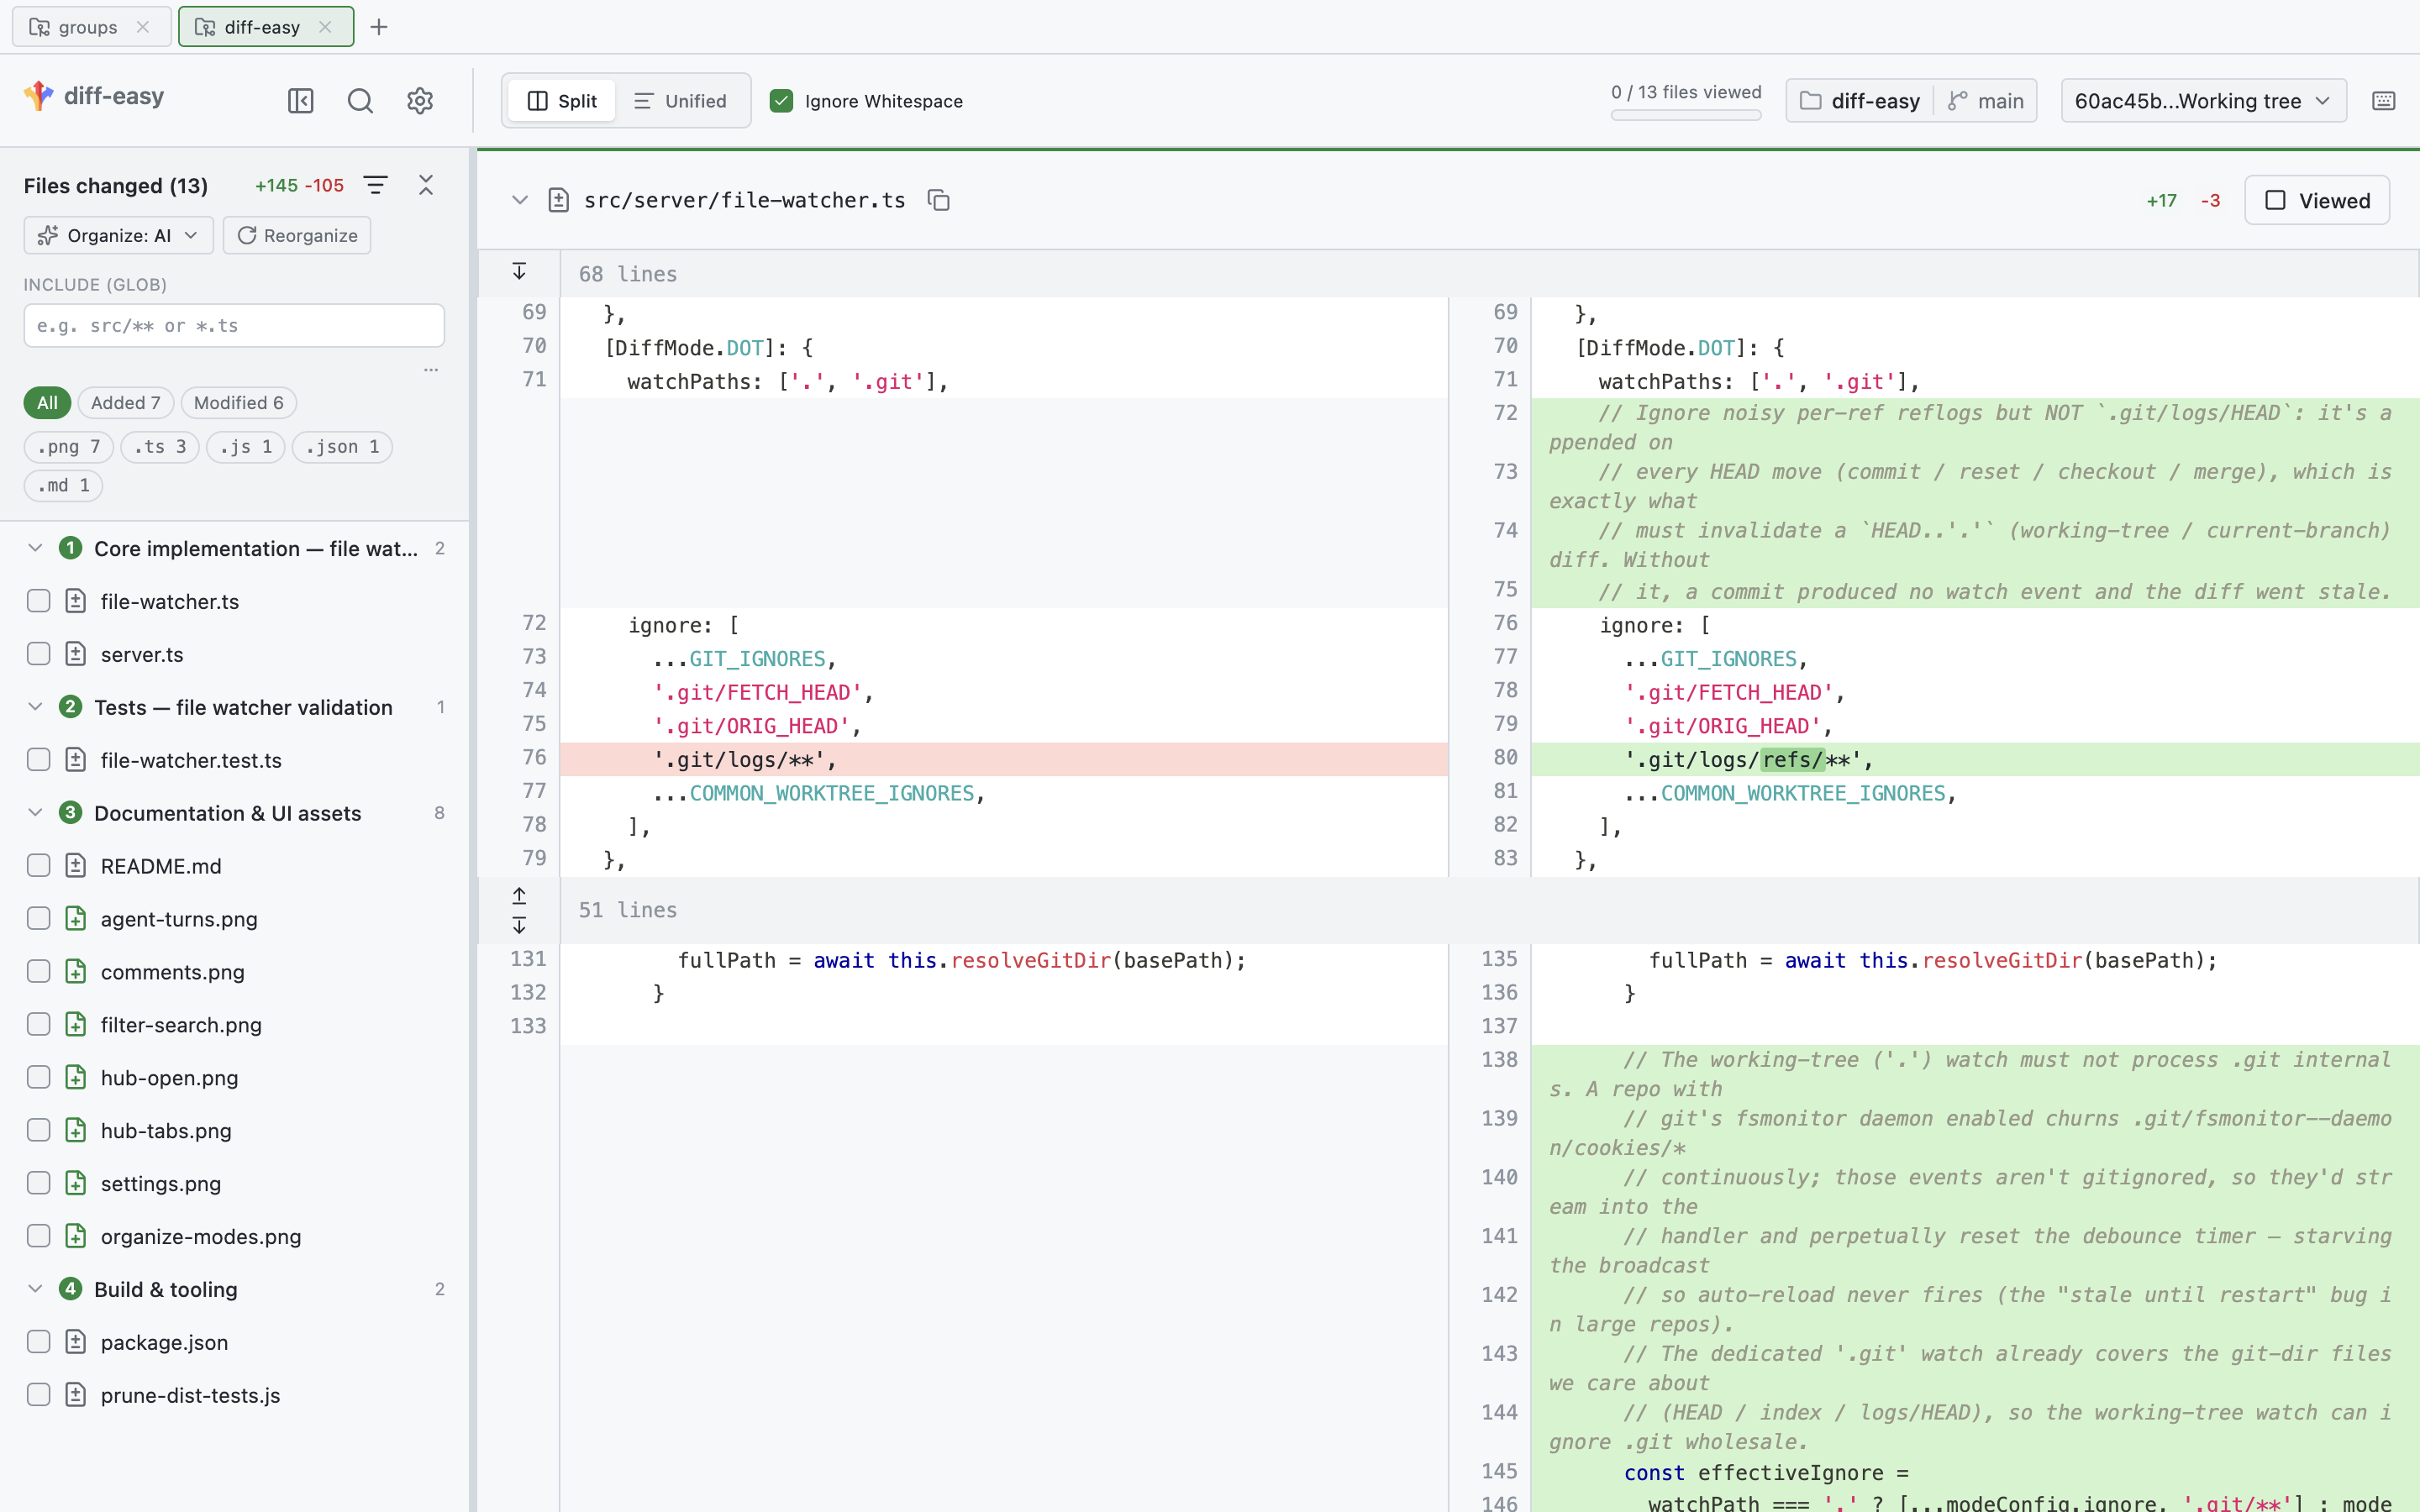The image size is (2420, 1512).
Task: Open the new tab plus button
Action: [379, 27]
